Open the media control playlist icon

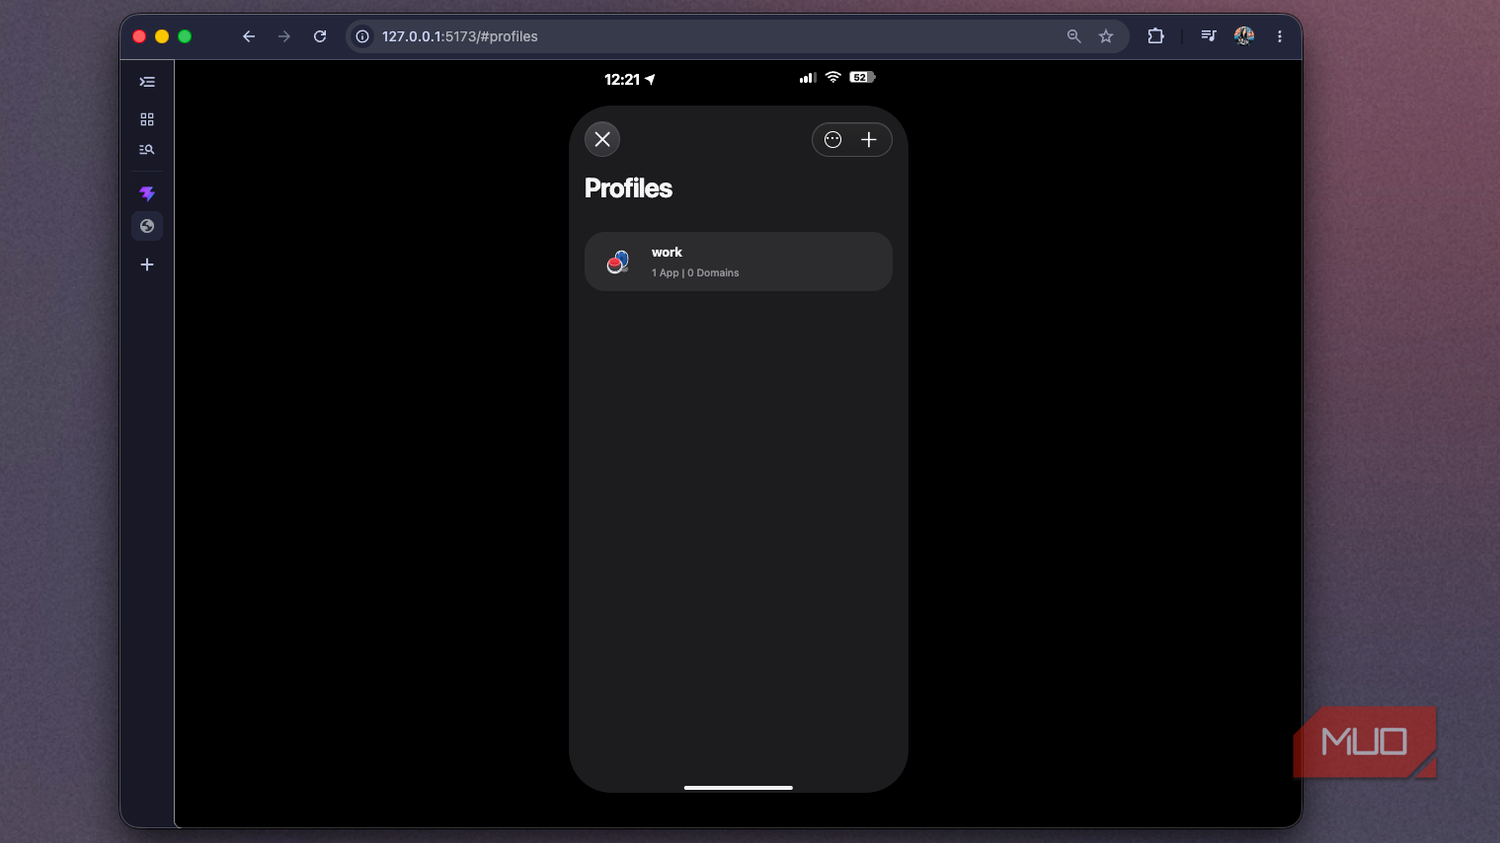pyautogui.click(x=1209, y=36)
